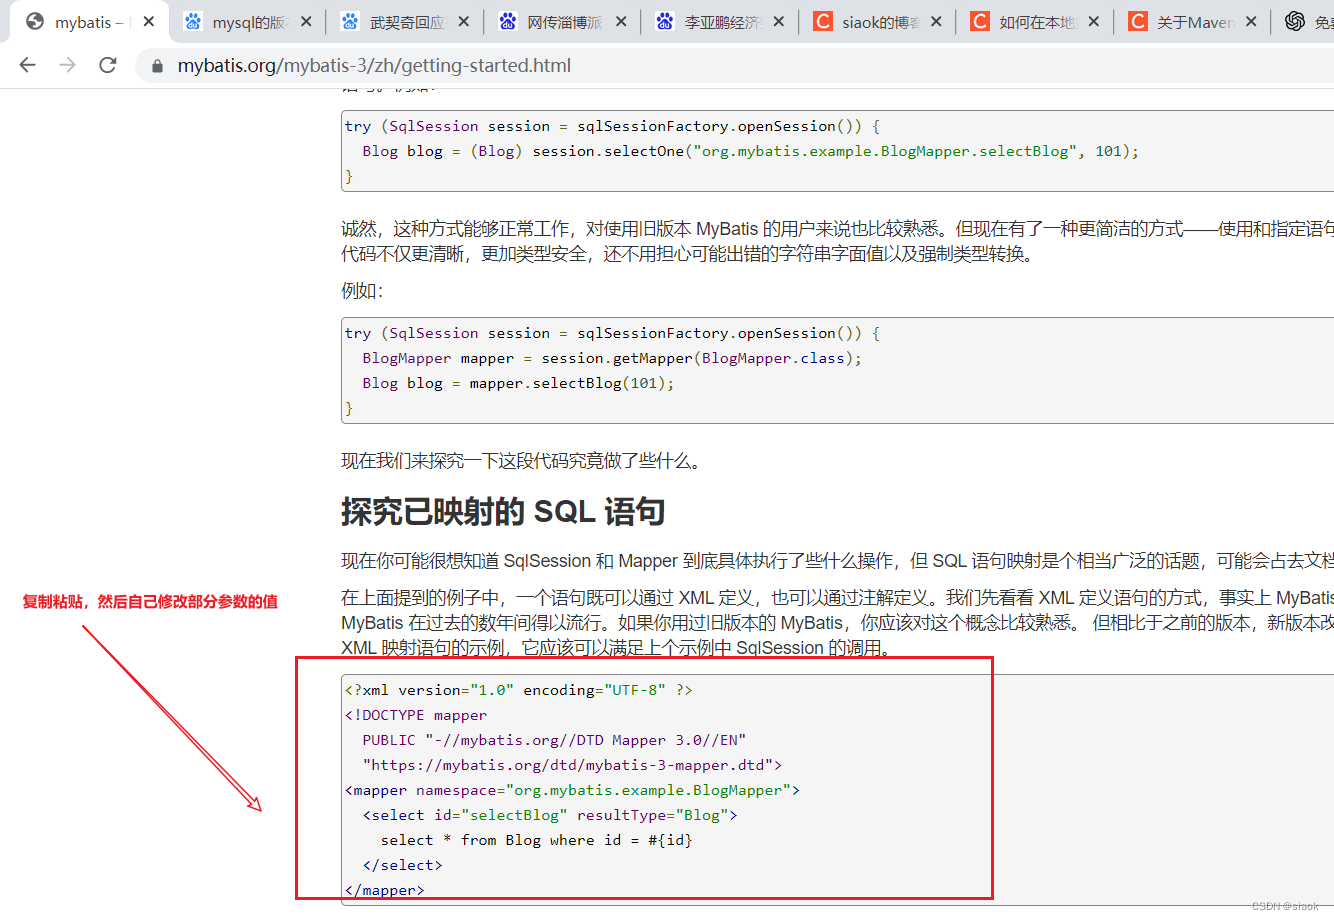The image size is (1334, 920).
Task: Click Baidu favicon on 武契奇回应 tab
Action: (x=350, y=21)
